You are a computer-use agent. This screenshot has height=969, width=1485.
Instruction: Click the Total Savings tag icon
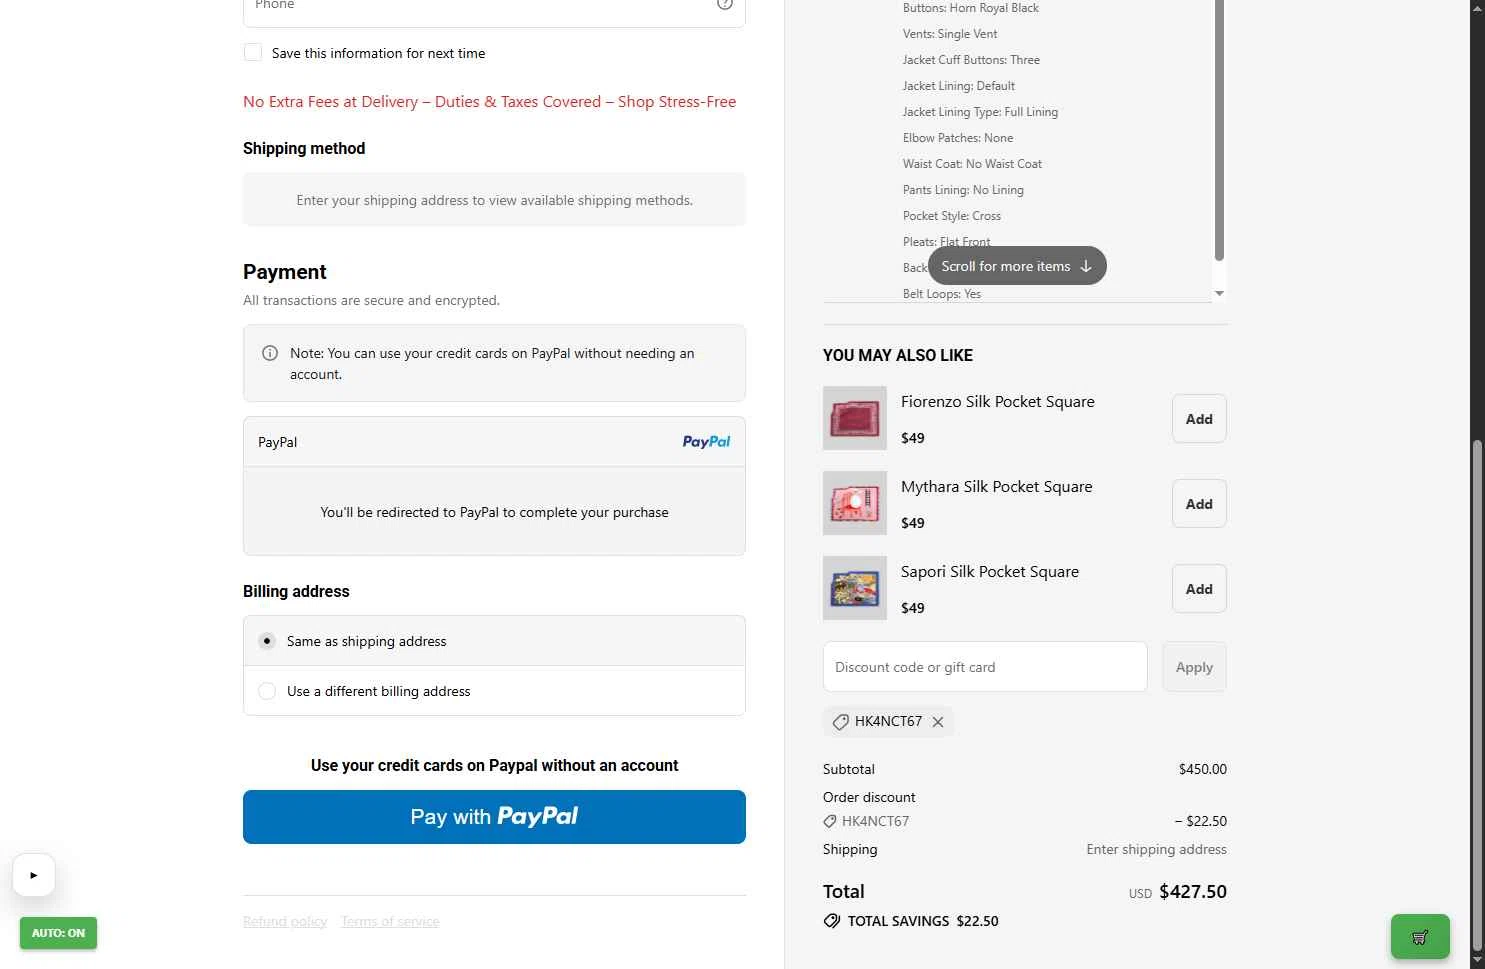coord(832,921)
